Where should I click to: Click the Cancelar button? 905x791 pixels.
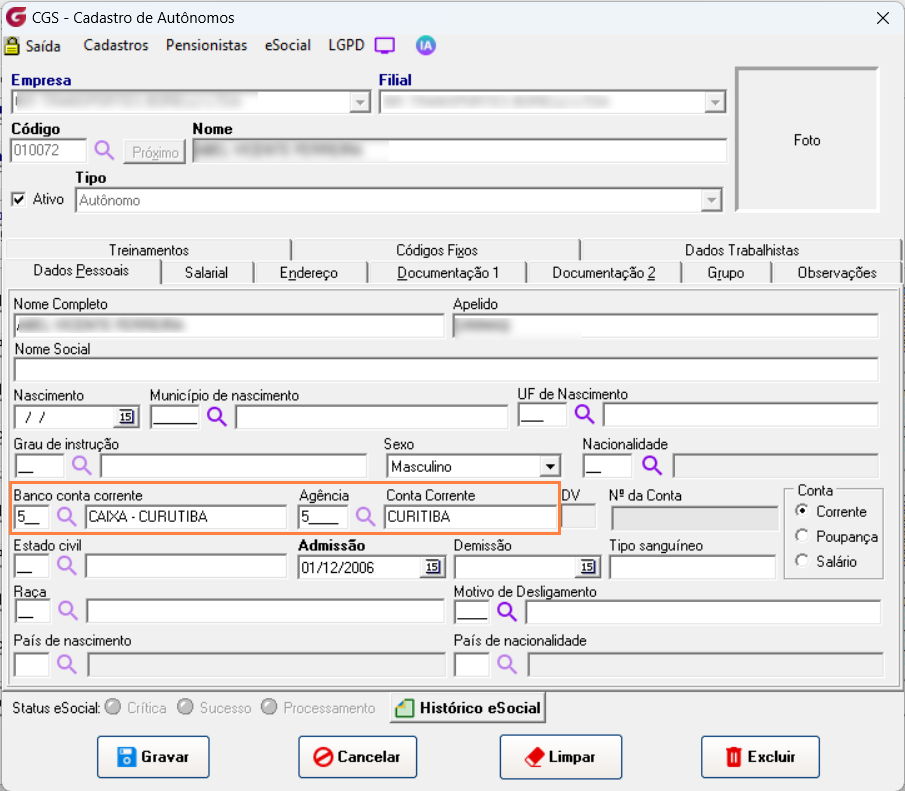pos(357,756)
